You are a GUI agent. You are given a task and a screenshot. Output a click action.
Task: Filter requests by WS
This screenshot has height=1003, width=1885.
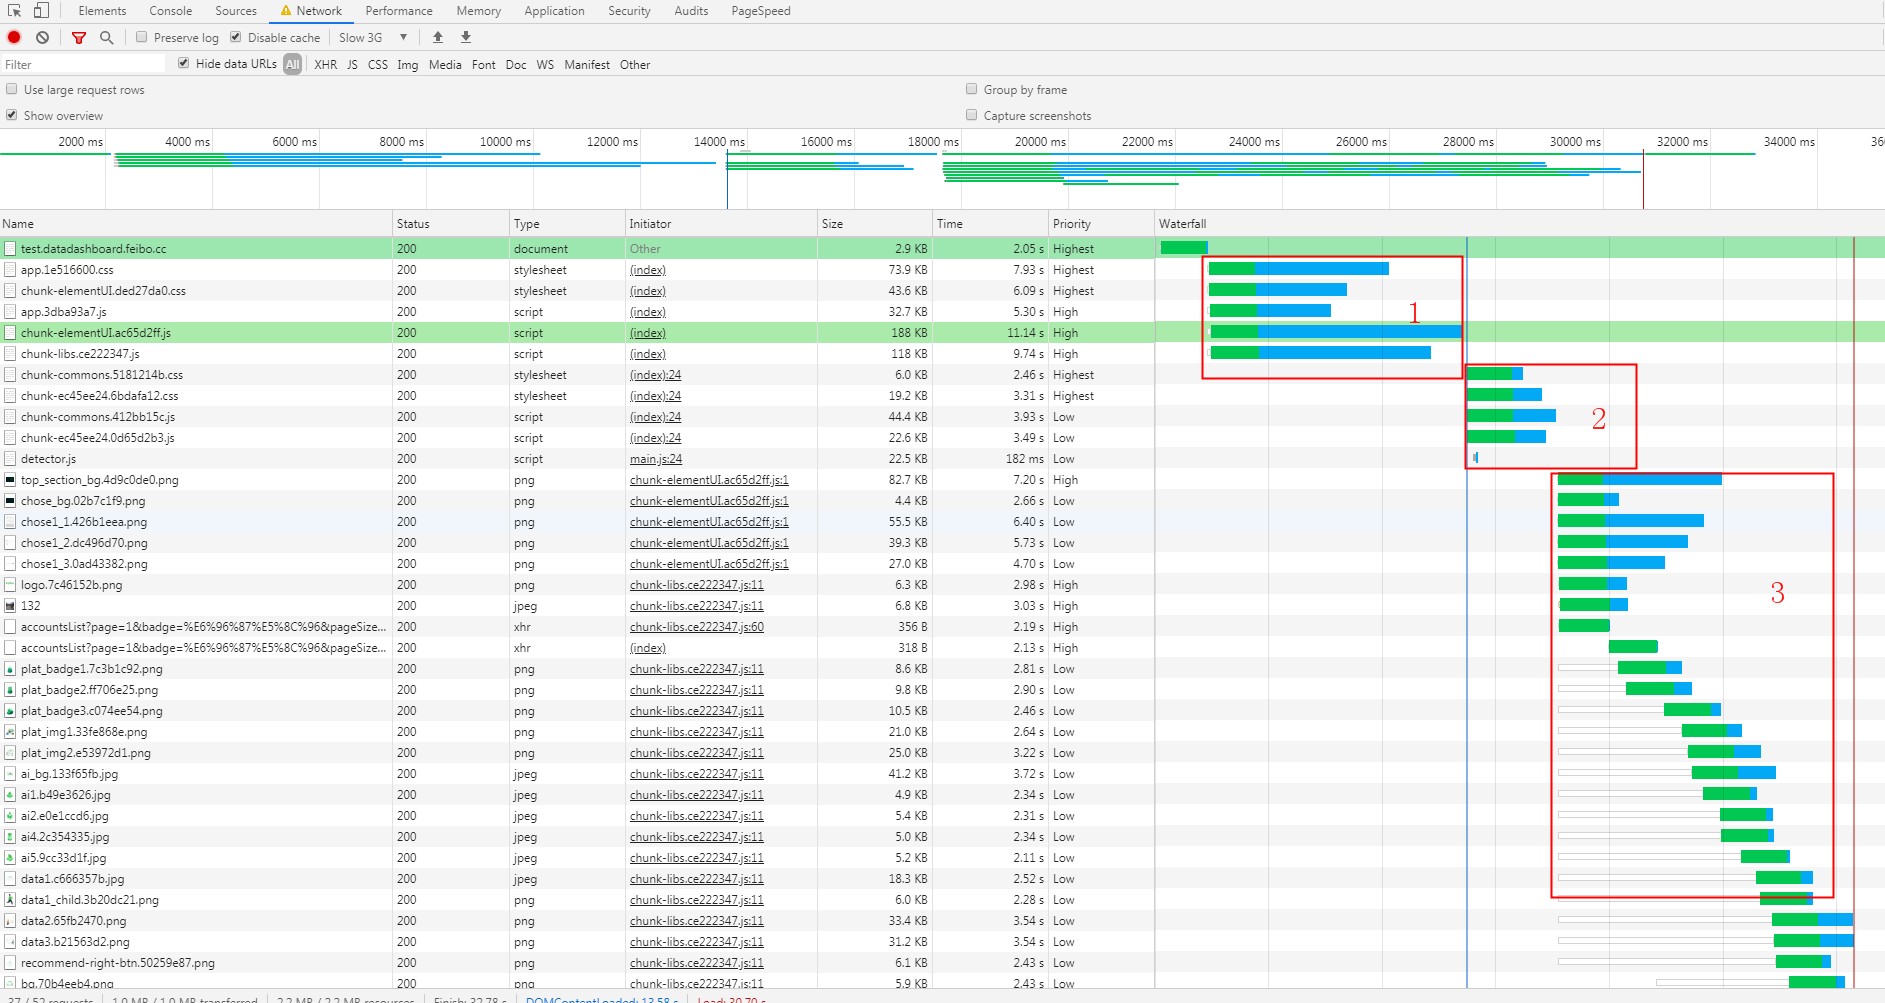545,64
